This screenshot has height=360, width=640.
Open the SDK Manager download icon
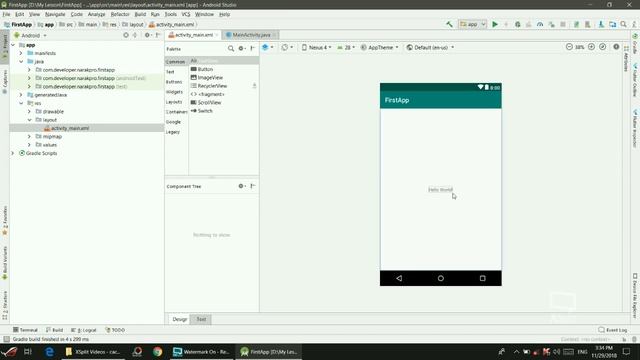click(601, 24)
